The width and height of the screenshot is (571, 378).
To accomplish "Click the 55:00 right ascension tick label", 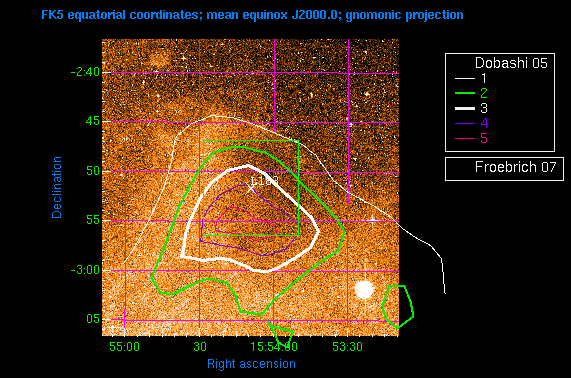I will coord(125,347).
